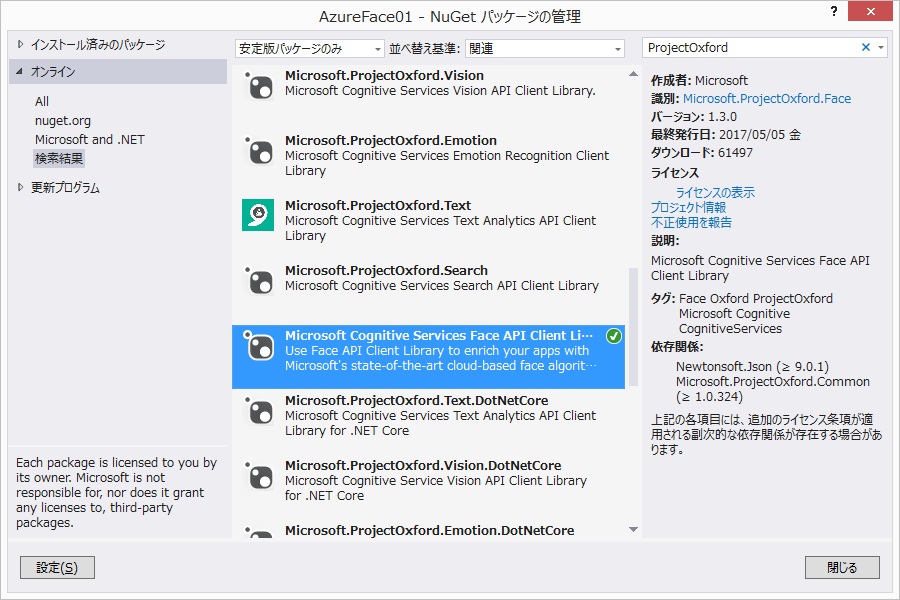
Task: Expand the インストール済みのパッケージ section
Action: coord(21,44)
